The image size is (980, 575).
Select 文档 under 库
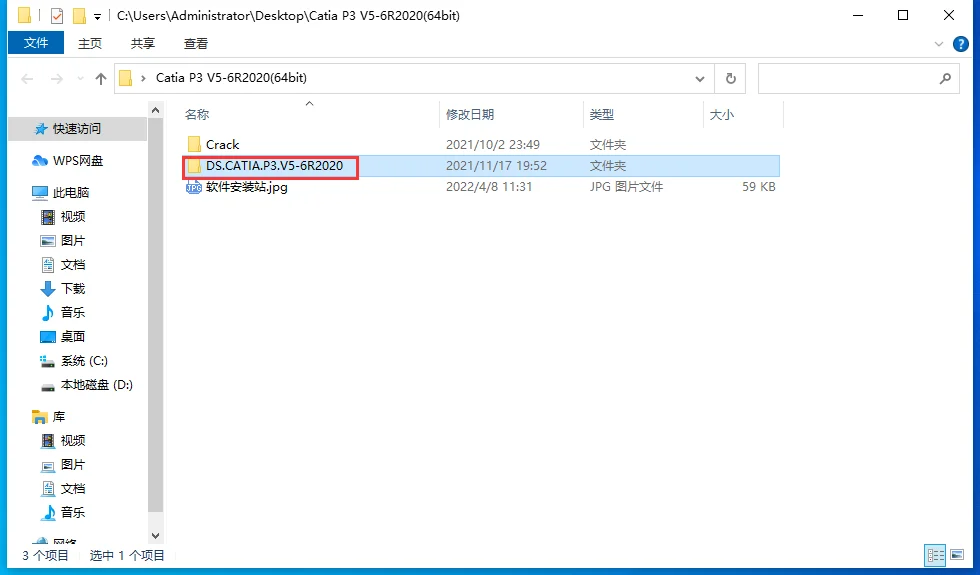(72, 489)
